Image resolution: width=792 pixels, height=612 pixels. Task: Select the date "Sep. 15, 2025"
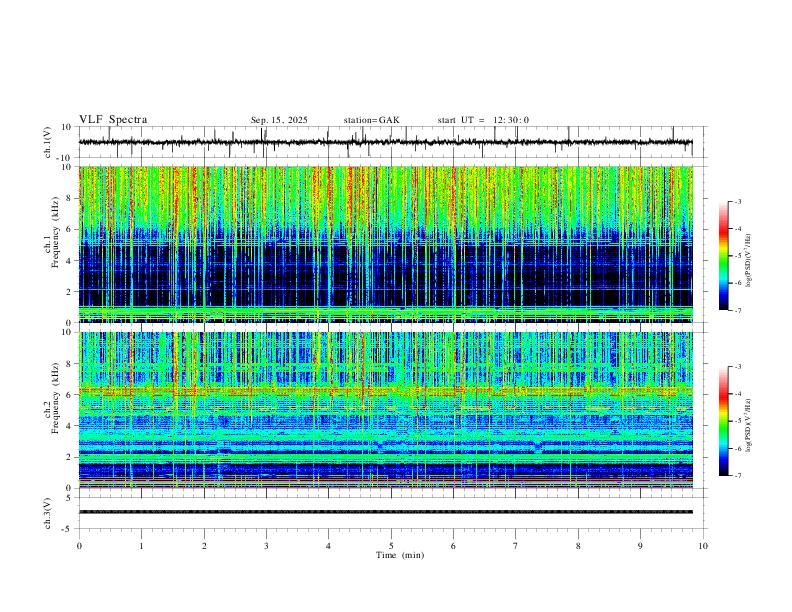(279, 120)
